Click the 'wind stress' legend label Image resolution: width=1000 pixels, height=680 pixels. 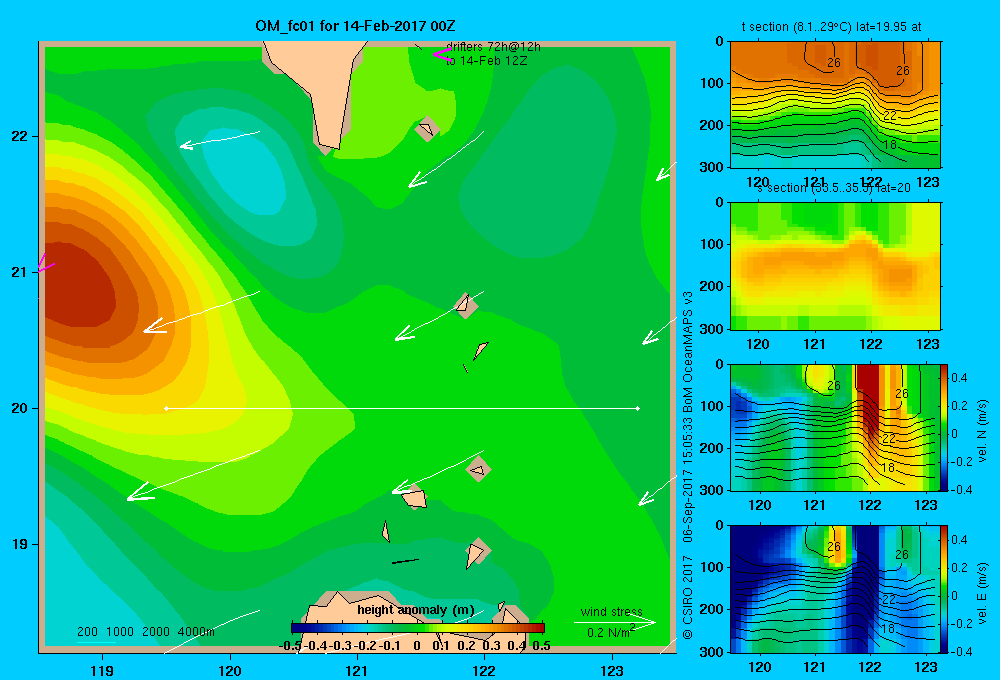(612, 611)
